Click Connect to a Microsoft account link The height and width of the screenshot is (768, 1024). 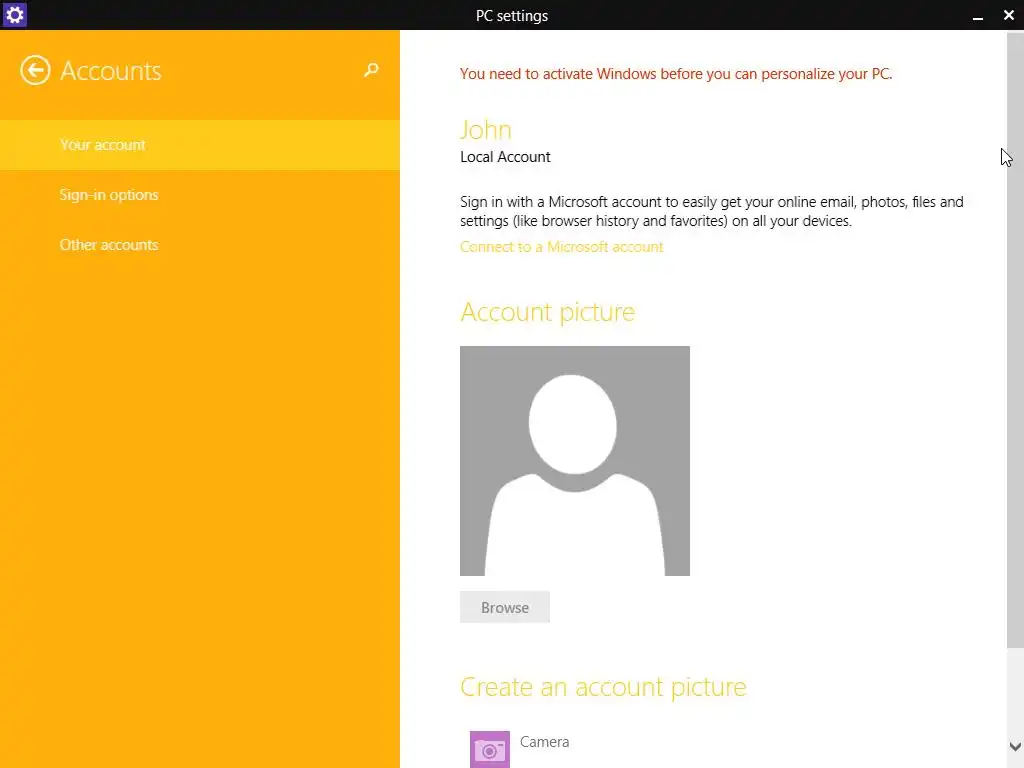pyautogui.click(x=562, y=247)
